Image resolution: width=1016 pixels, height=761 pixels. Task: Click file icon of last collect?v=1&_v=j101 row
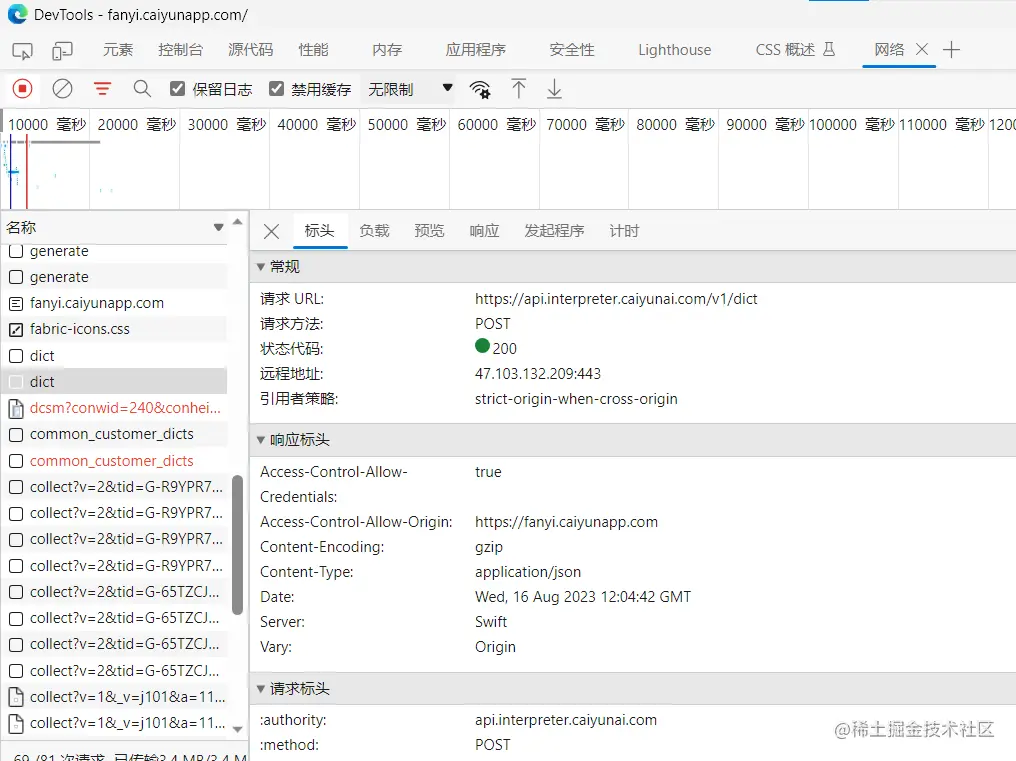click(x=16, y=723)
